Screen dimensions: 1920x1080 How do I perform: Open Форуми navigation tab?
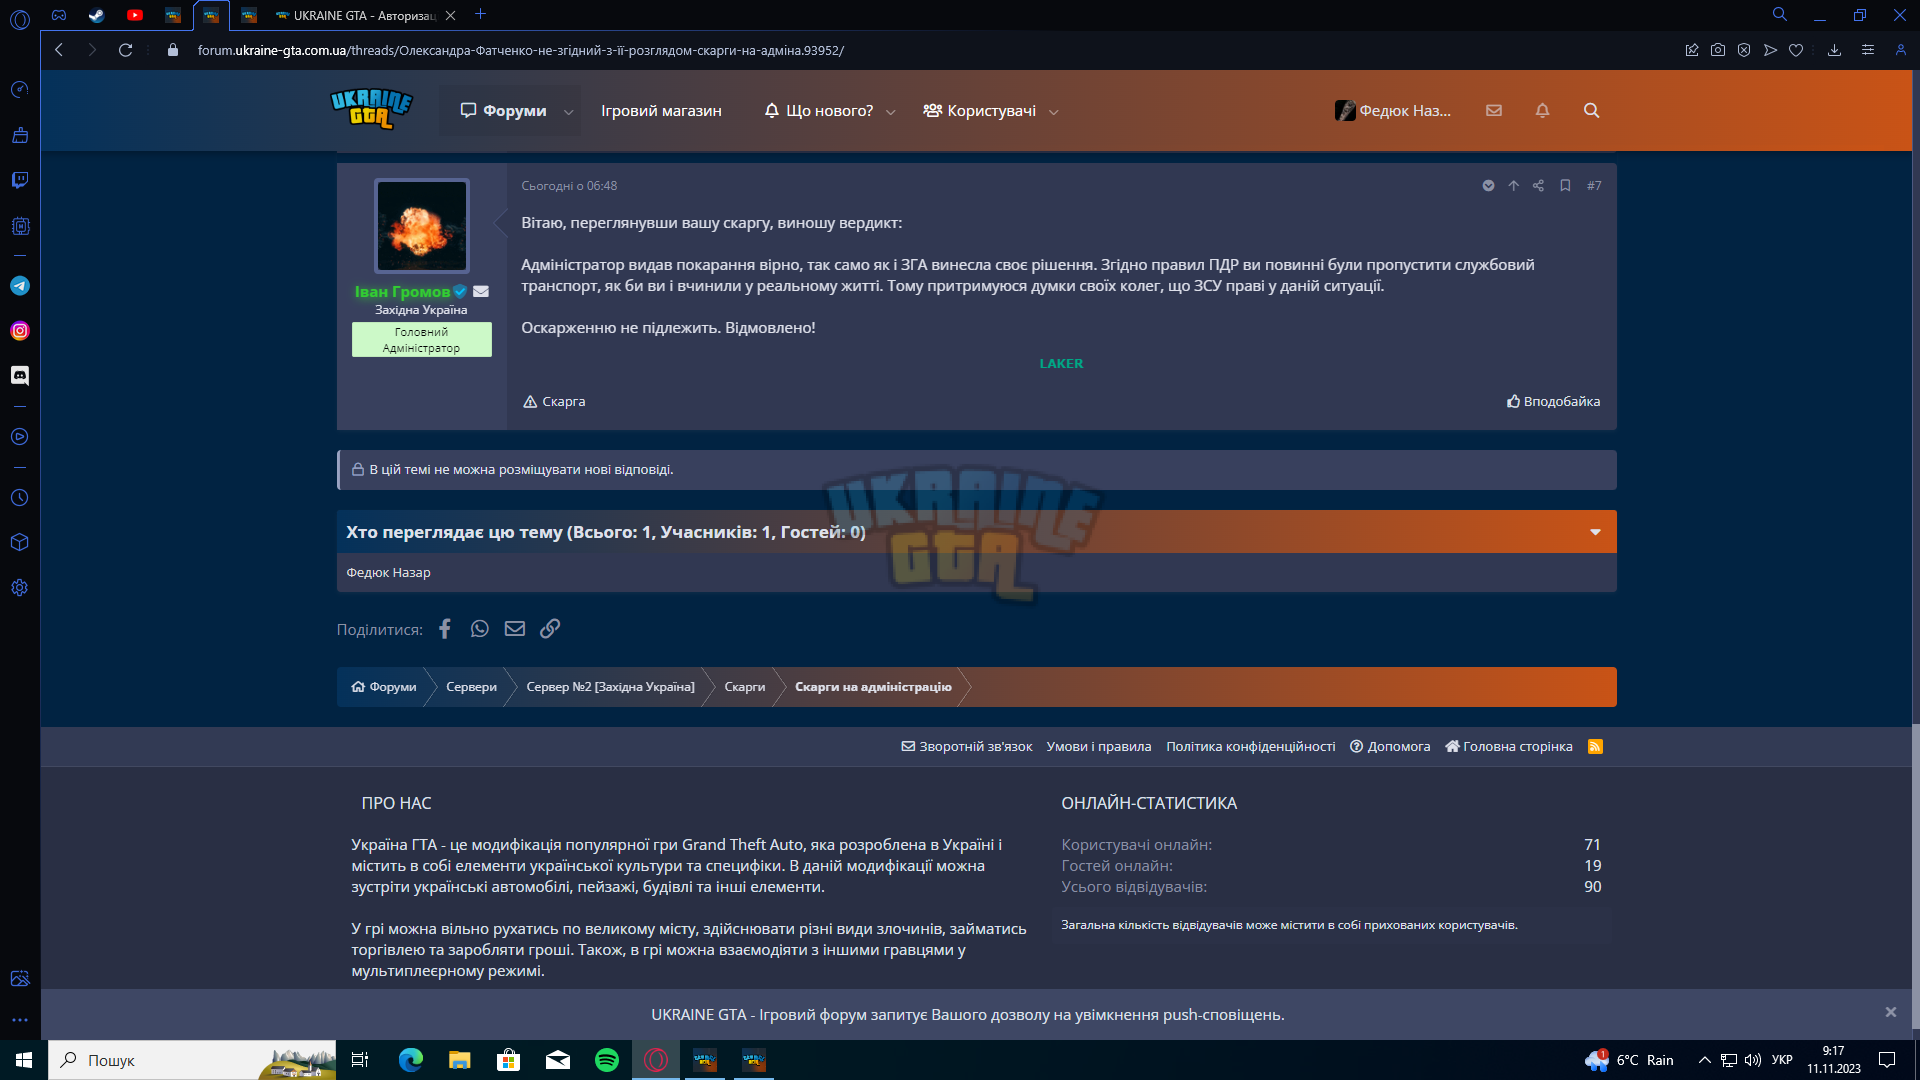coord(503,111)
